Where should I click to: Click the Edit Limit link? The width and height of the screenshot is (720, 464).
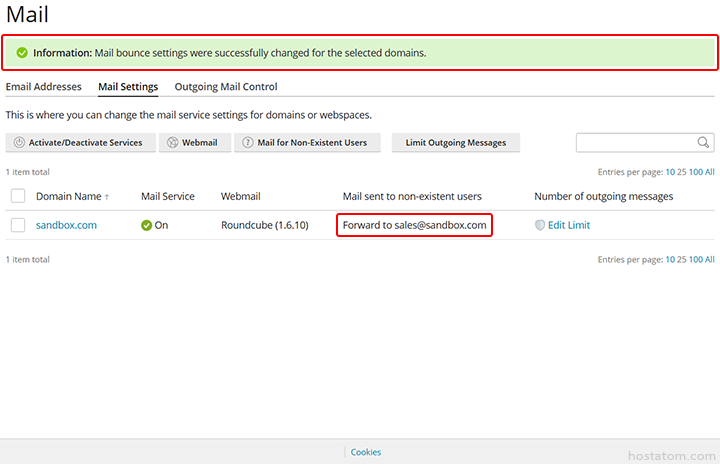[x=569, y=225]
